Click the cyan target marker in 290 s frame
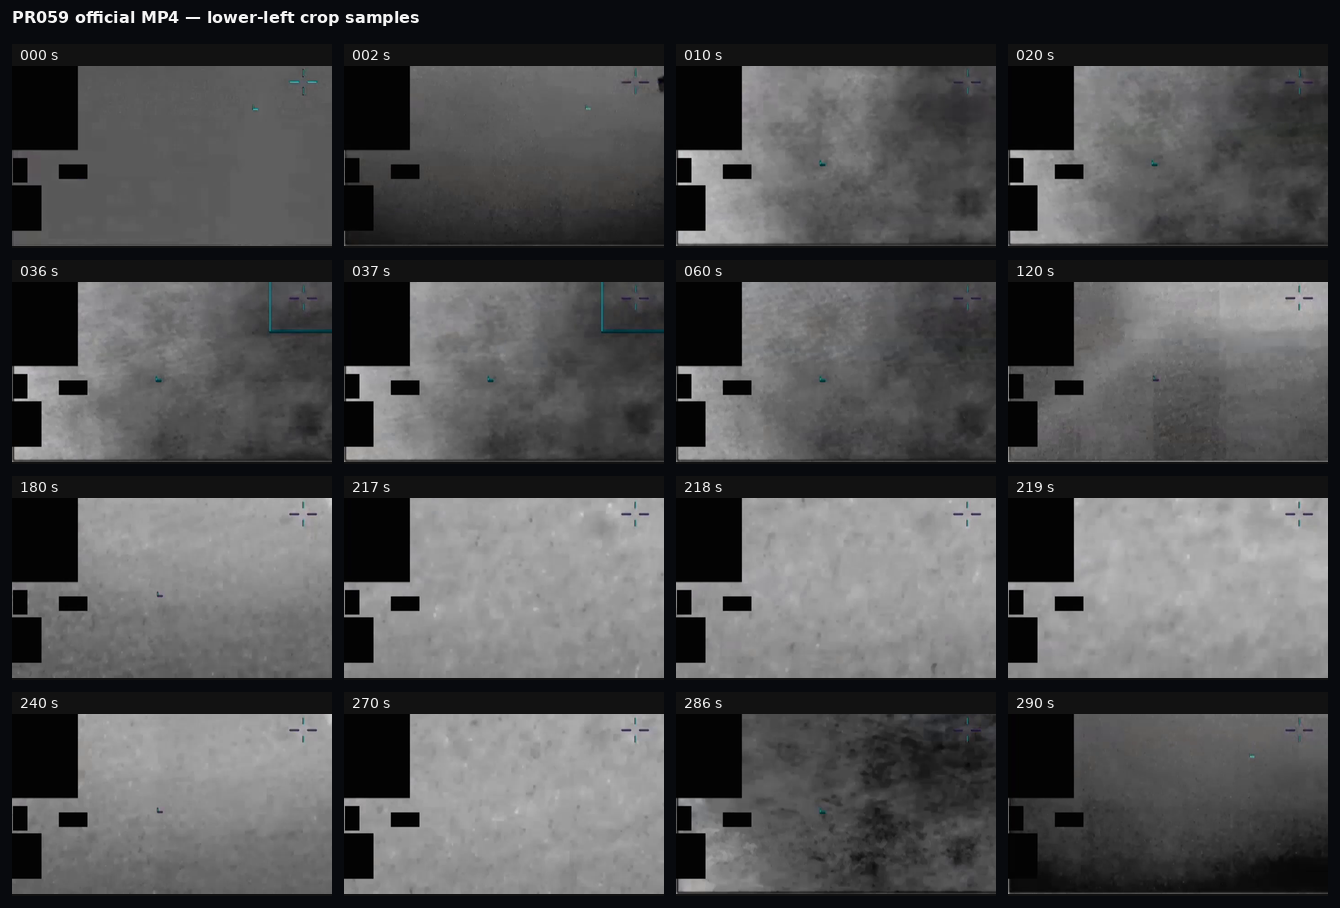1340x908 pixels. (1252, 757)
